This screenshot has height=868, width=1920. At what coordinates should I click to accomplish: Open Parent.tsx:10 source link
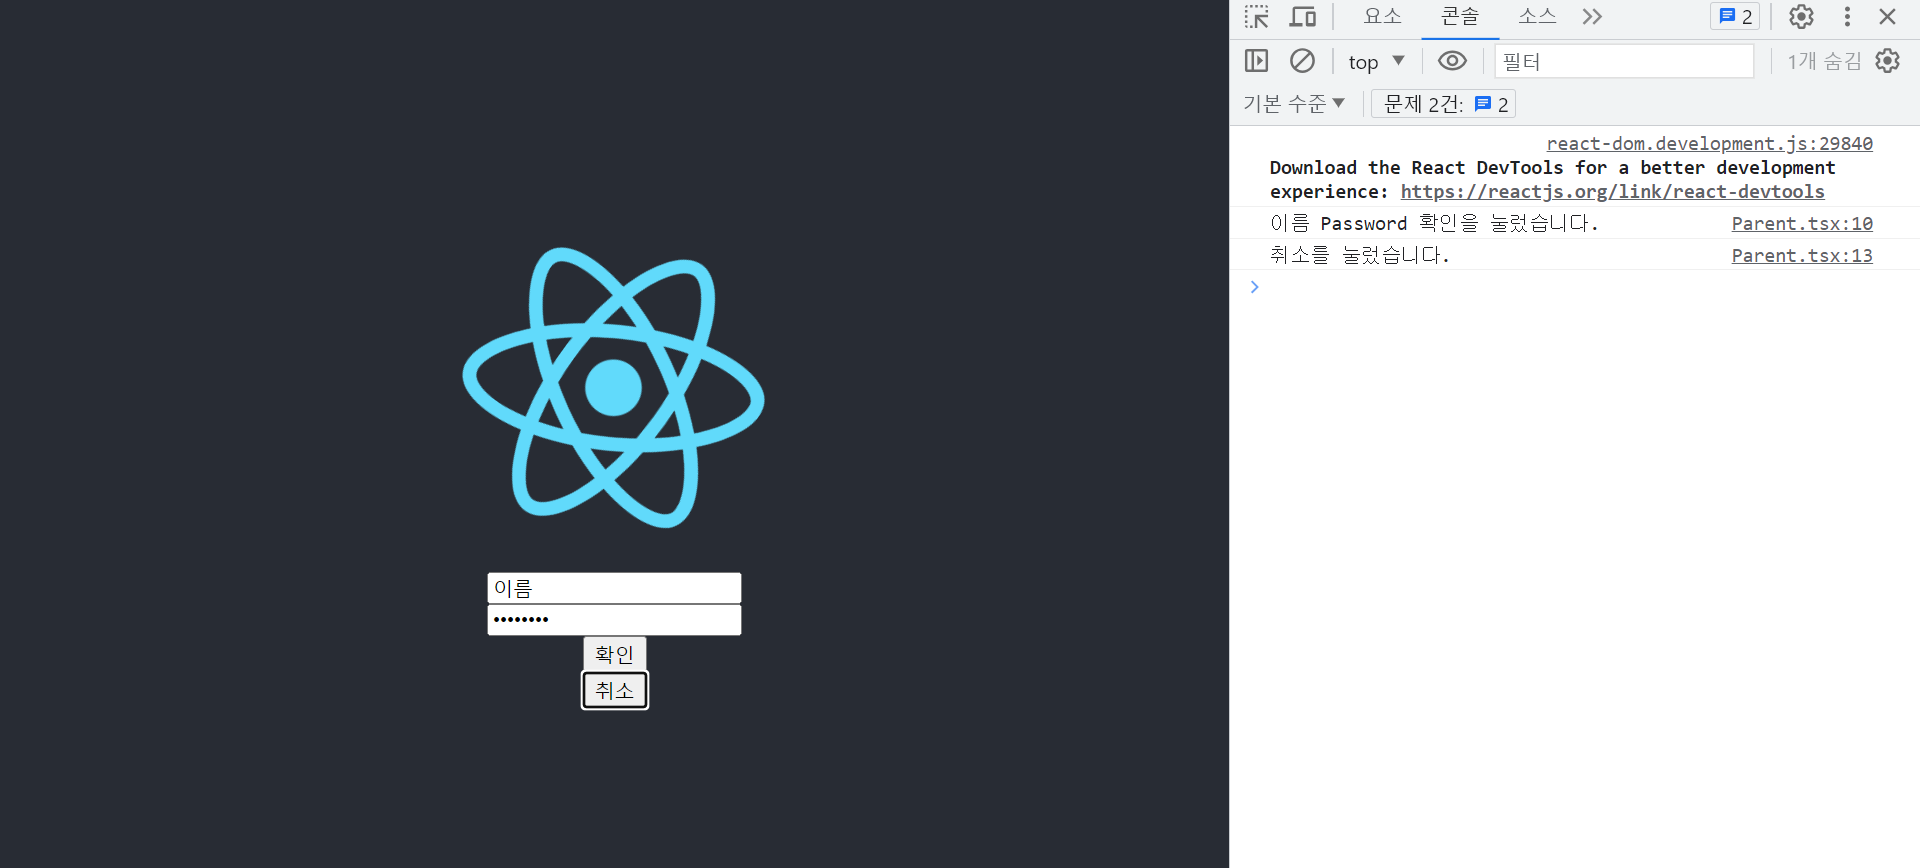[x=1802, y=224]
